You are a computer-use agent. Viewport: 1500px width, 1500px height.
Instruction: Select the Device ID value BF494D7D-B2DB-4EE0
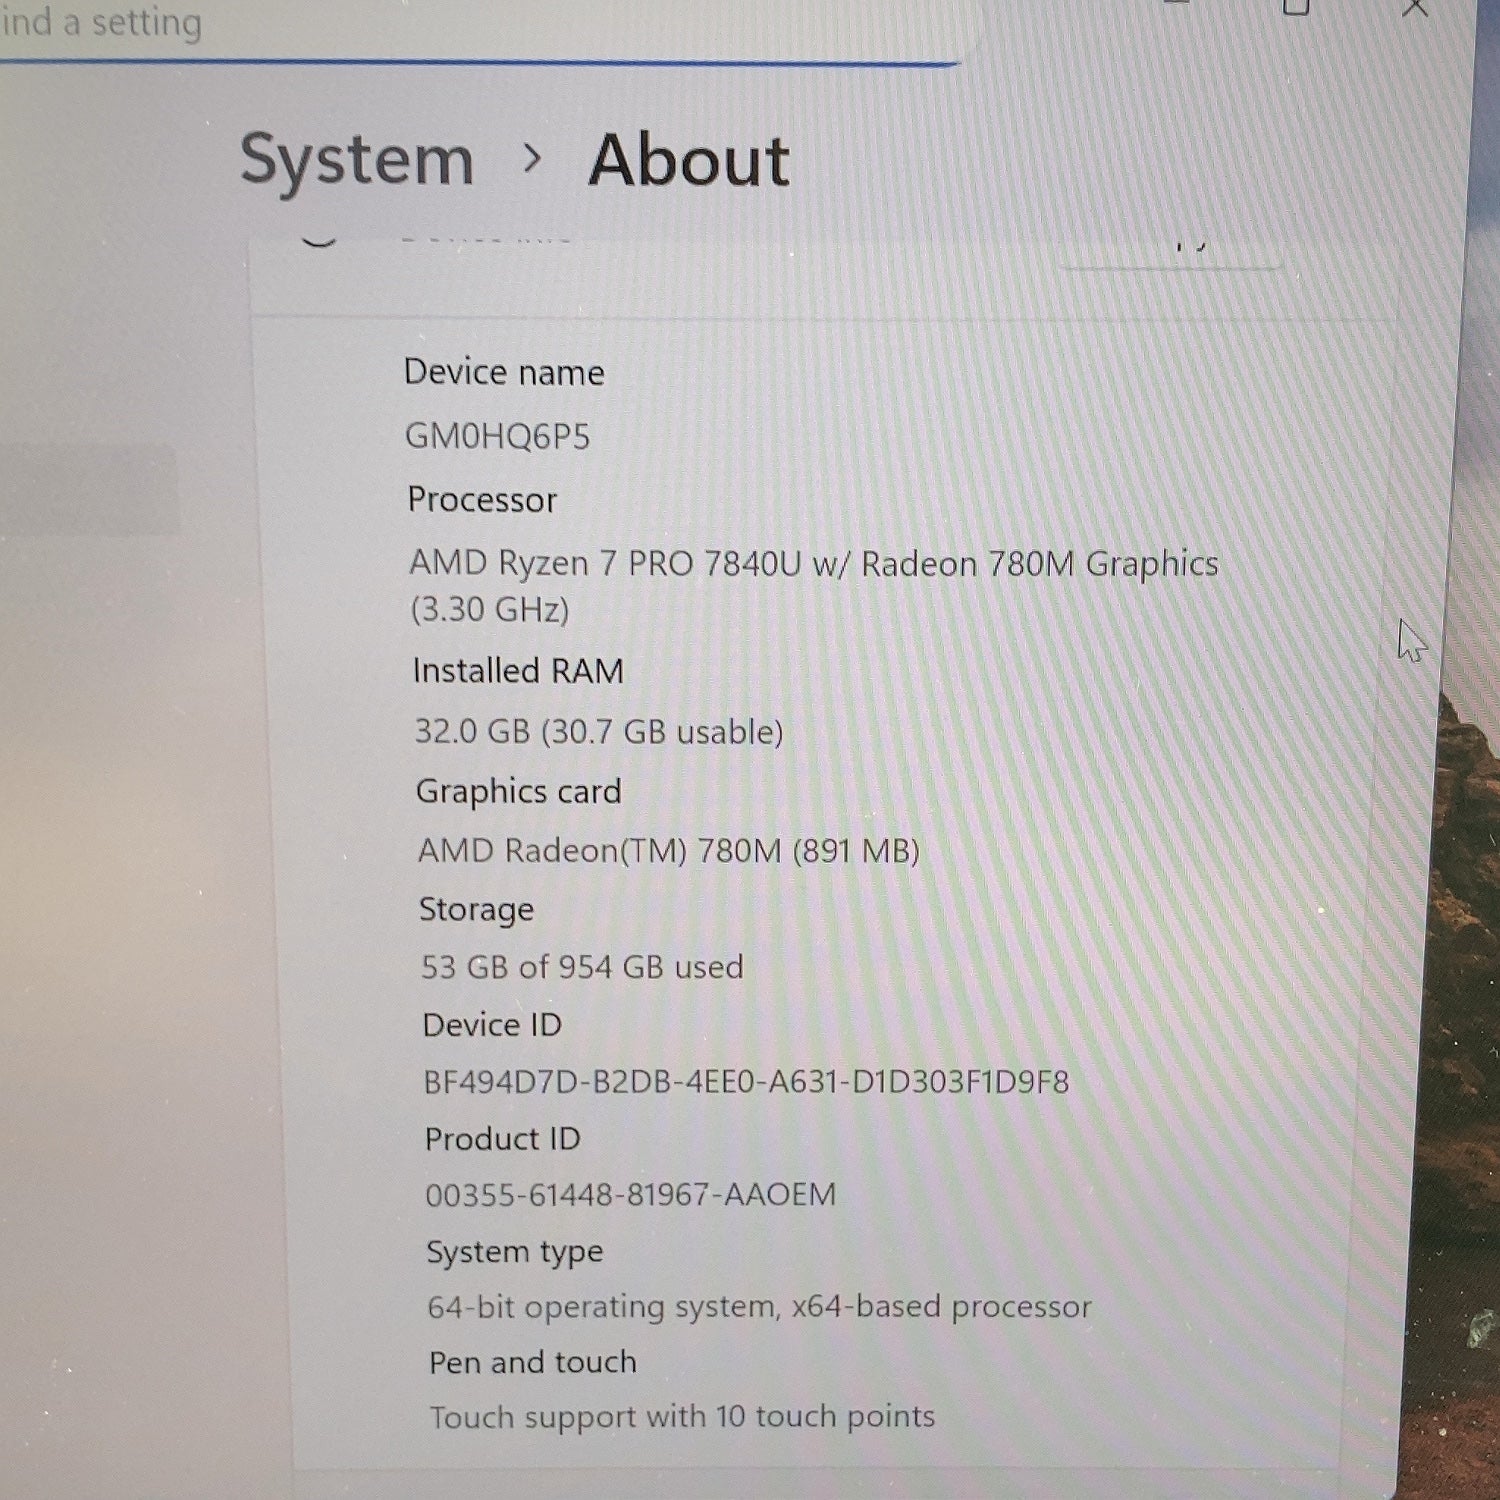746,1082
